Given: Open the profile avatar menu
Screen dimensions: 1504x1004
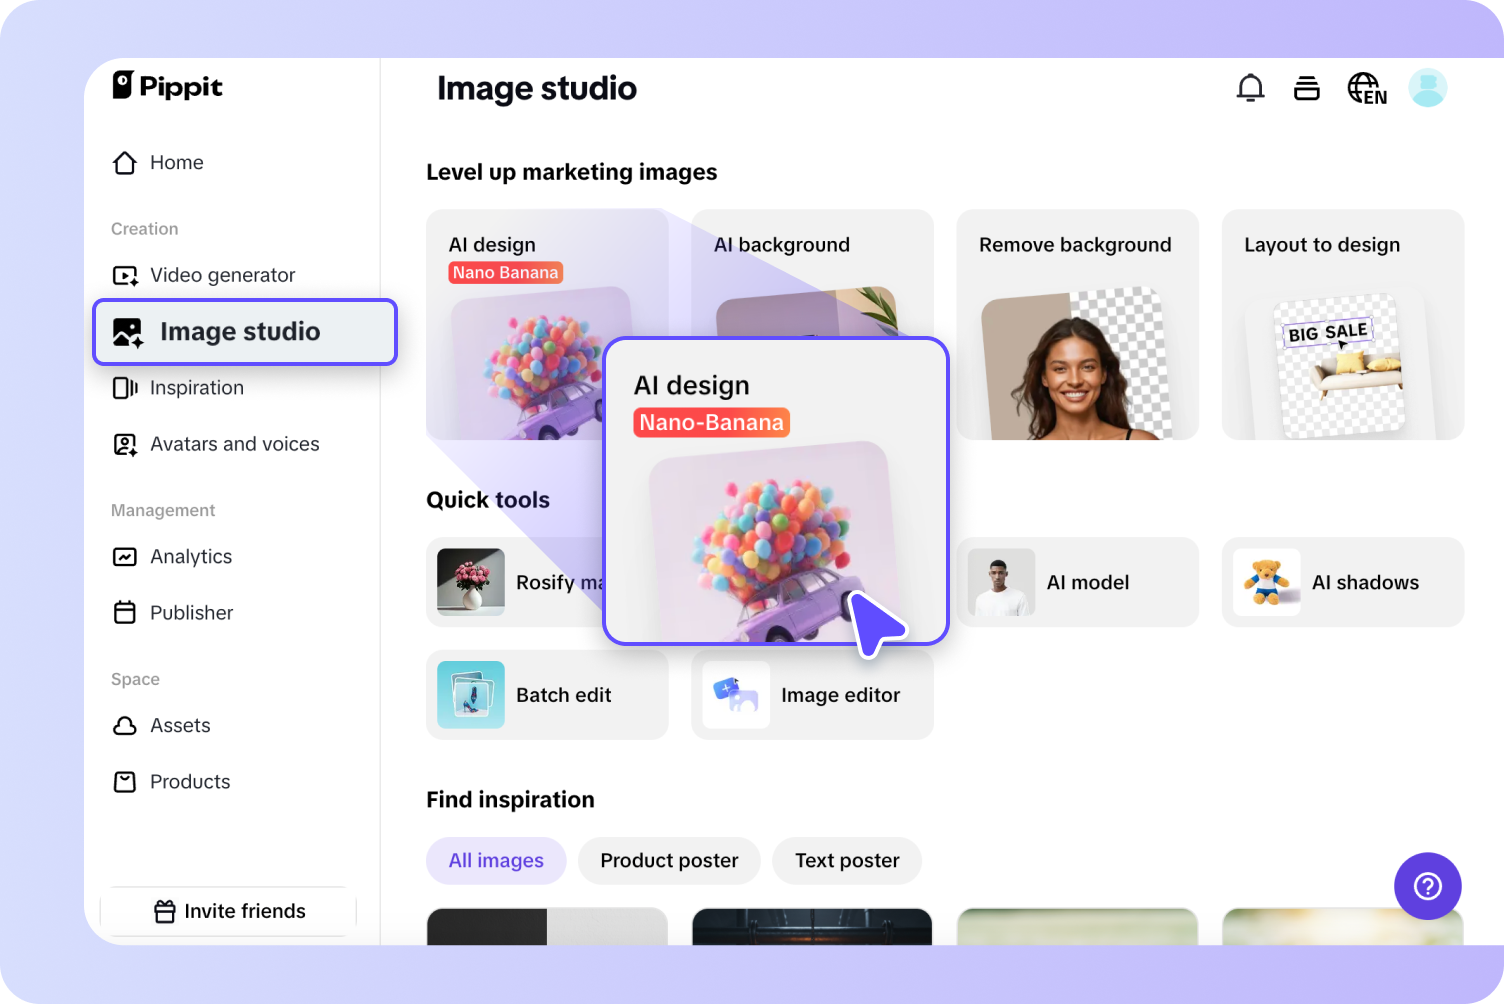Looking at the screenshot, I should coord(1428,88).
